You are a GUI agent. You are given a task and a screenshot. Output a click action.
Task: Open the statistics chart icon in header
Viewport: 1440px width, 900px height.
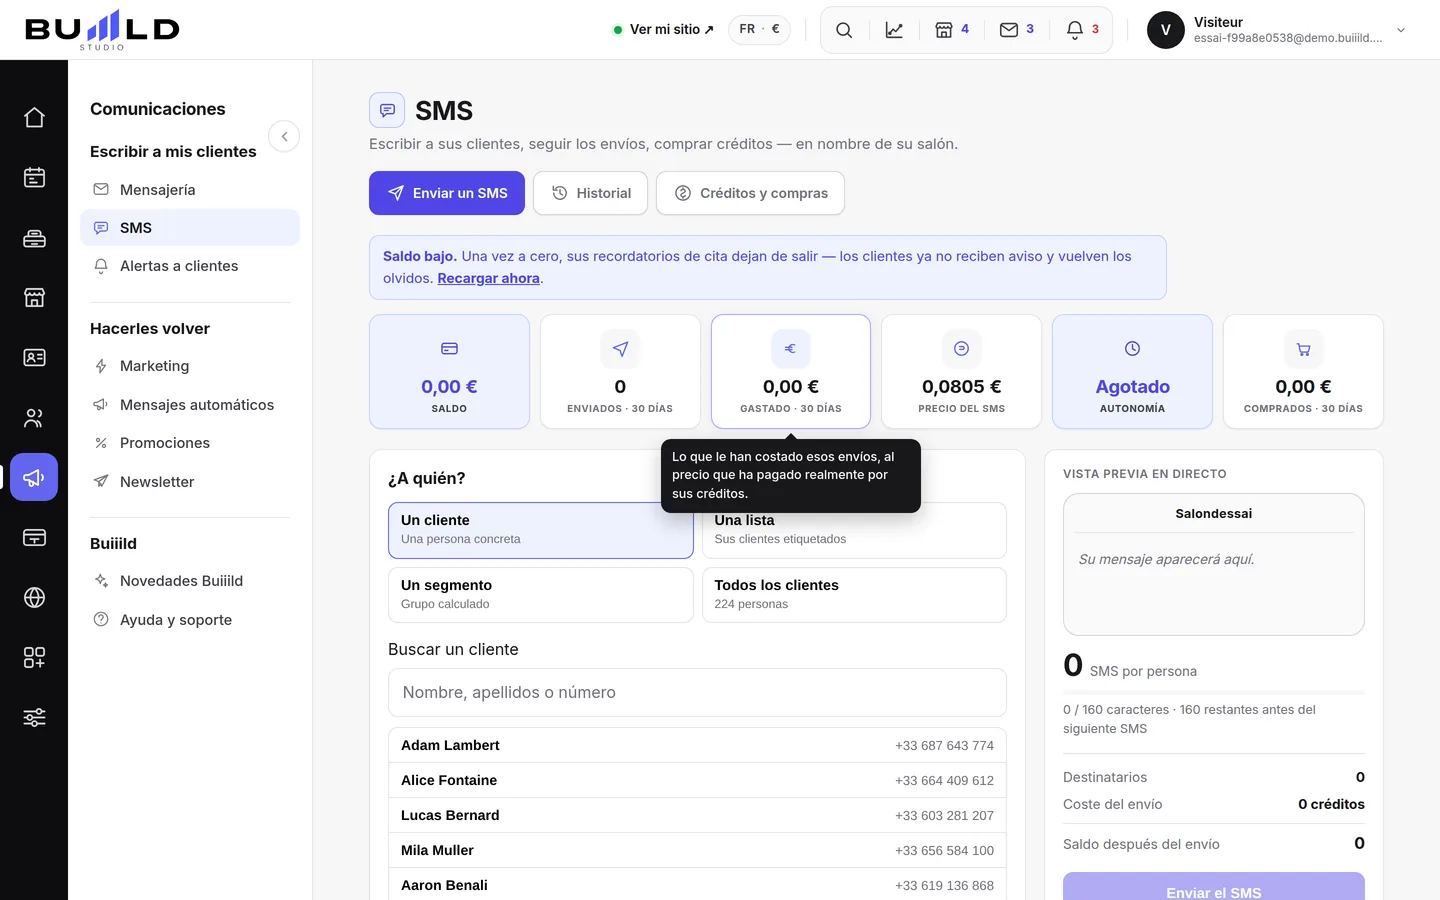pos(894,30)
